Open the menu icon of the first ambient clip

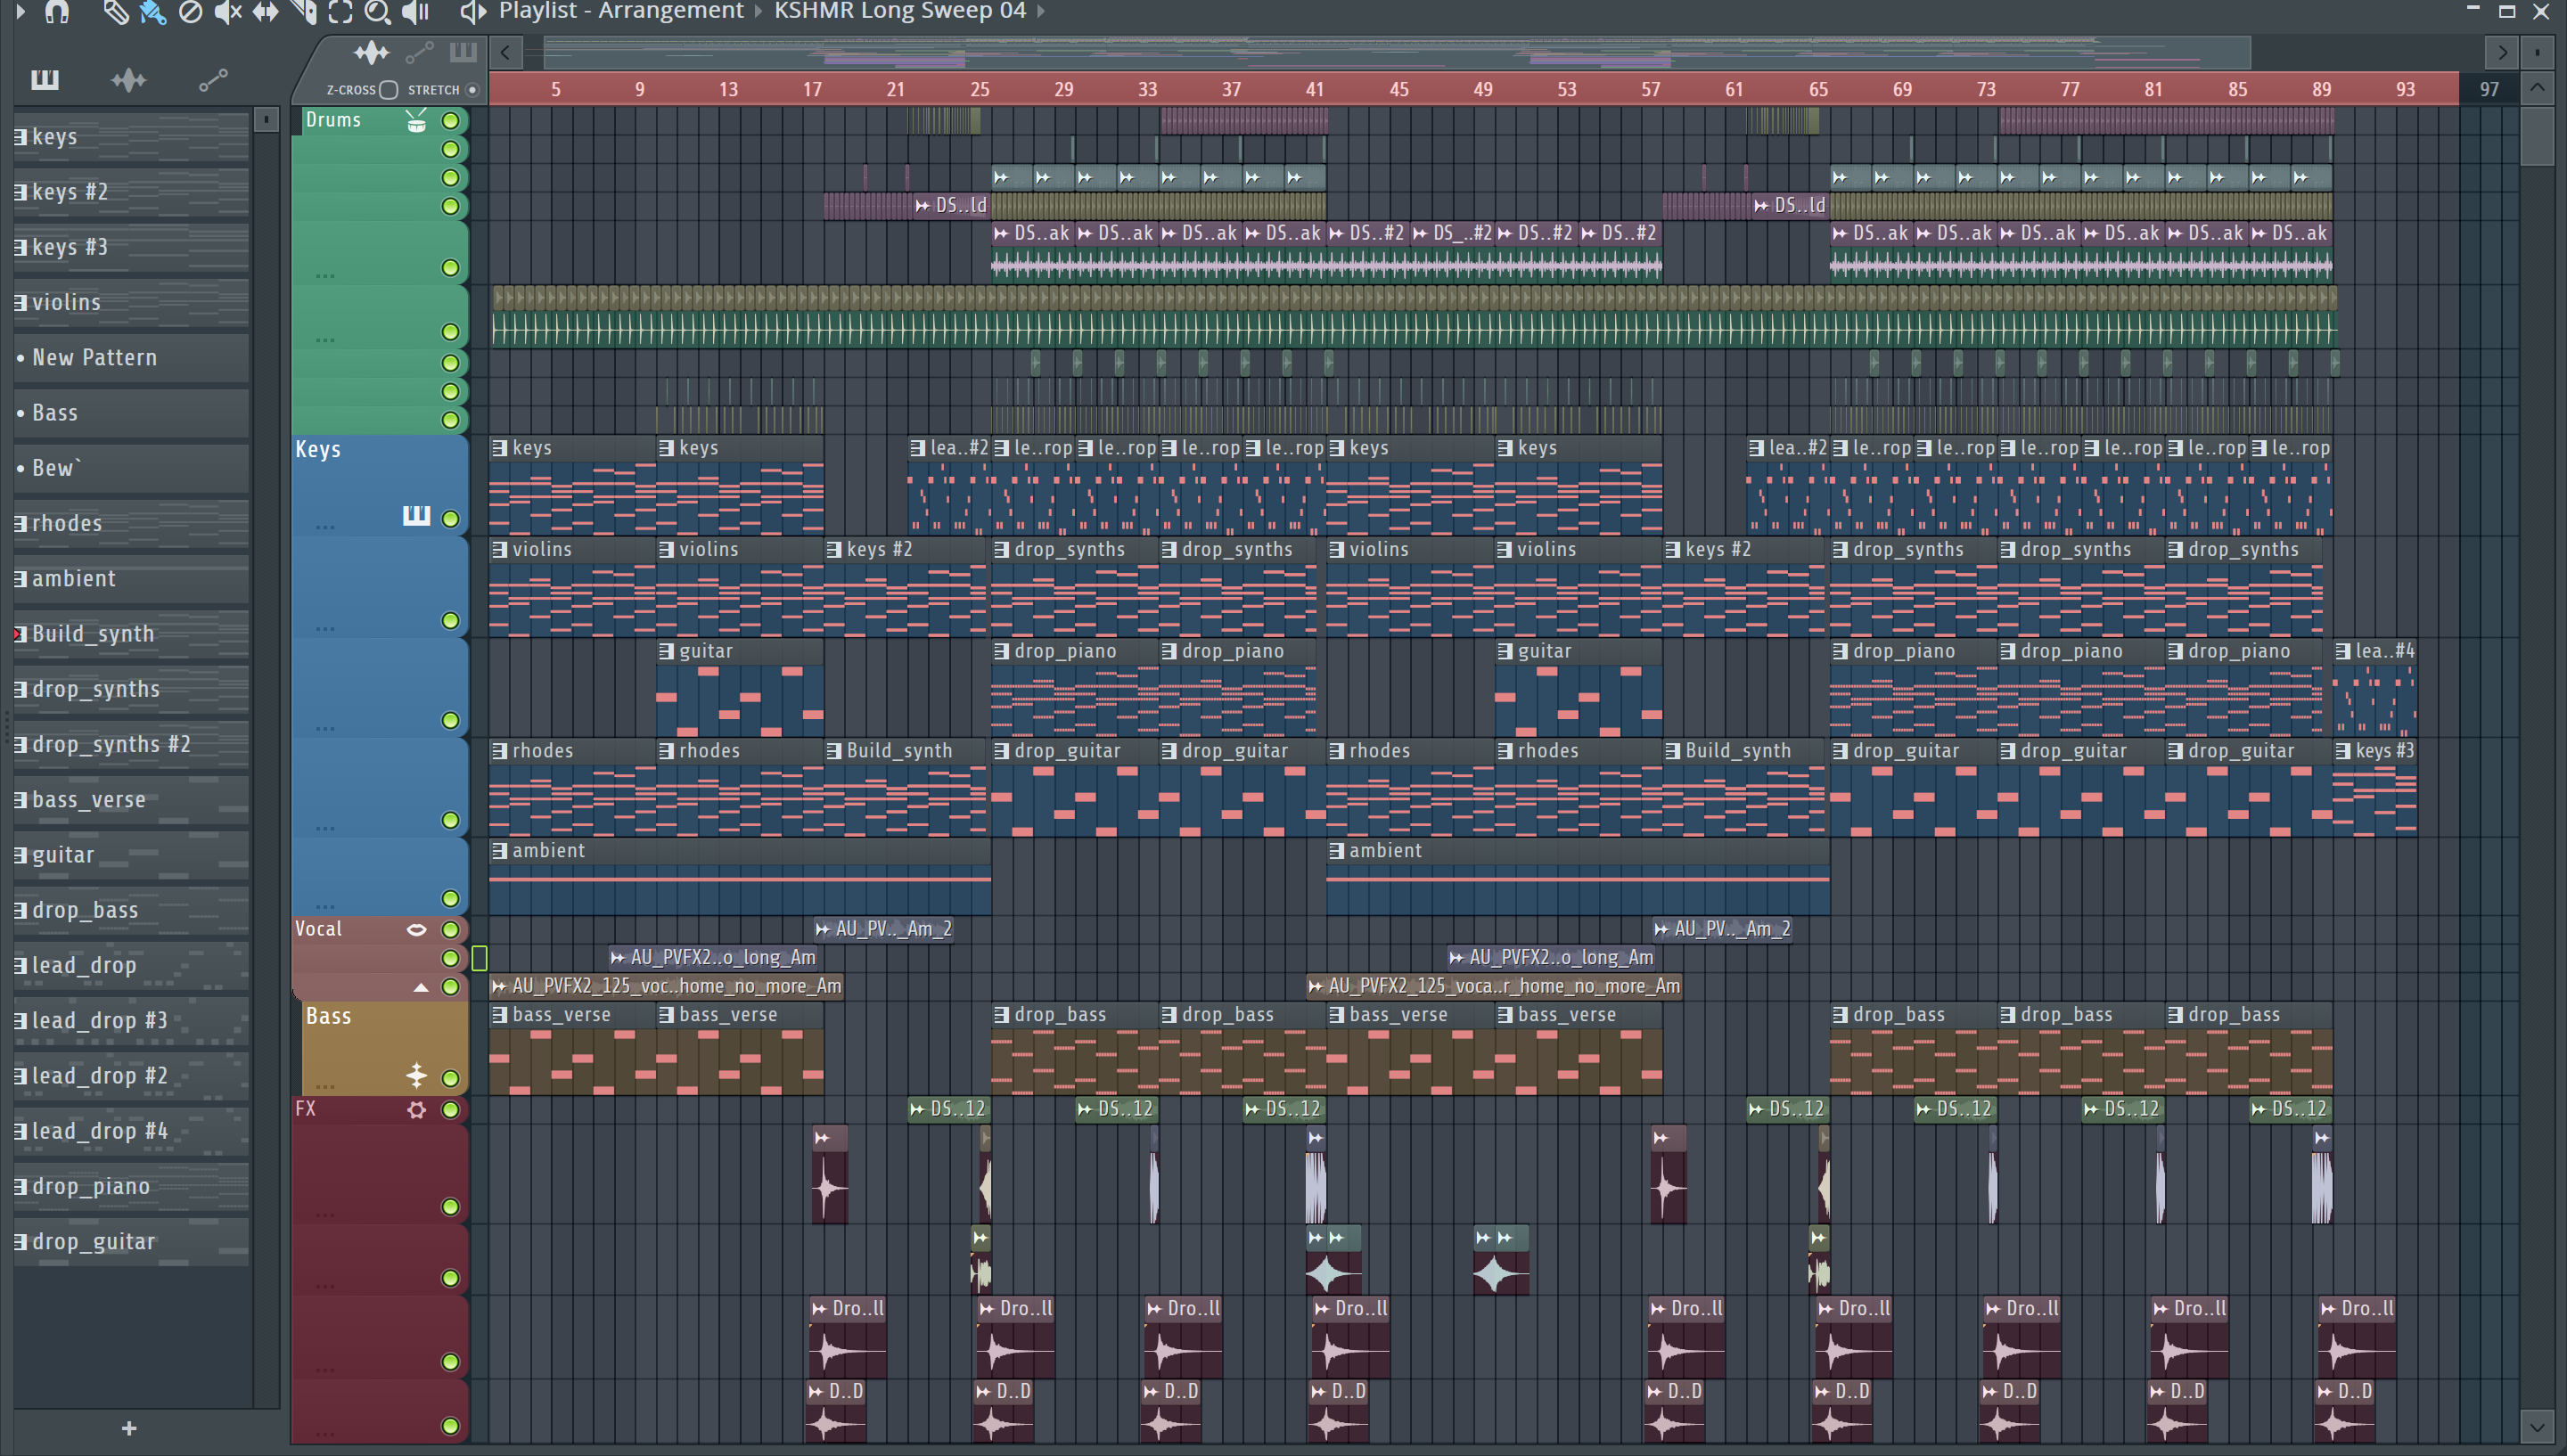[x=500, y=850]
